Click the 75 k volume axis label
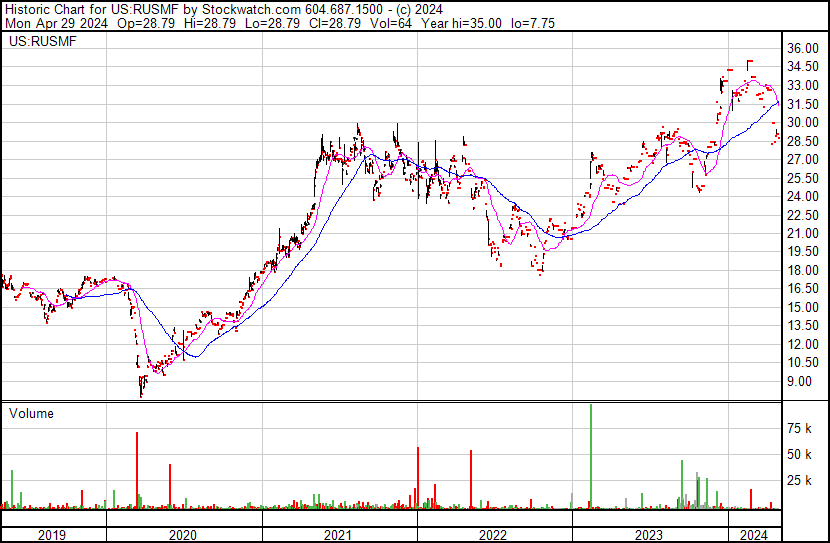This screenshot has height=543, width=830. click(x=799, y=428)
